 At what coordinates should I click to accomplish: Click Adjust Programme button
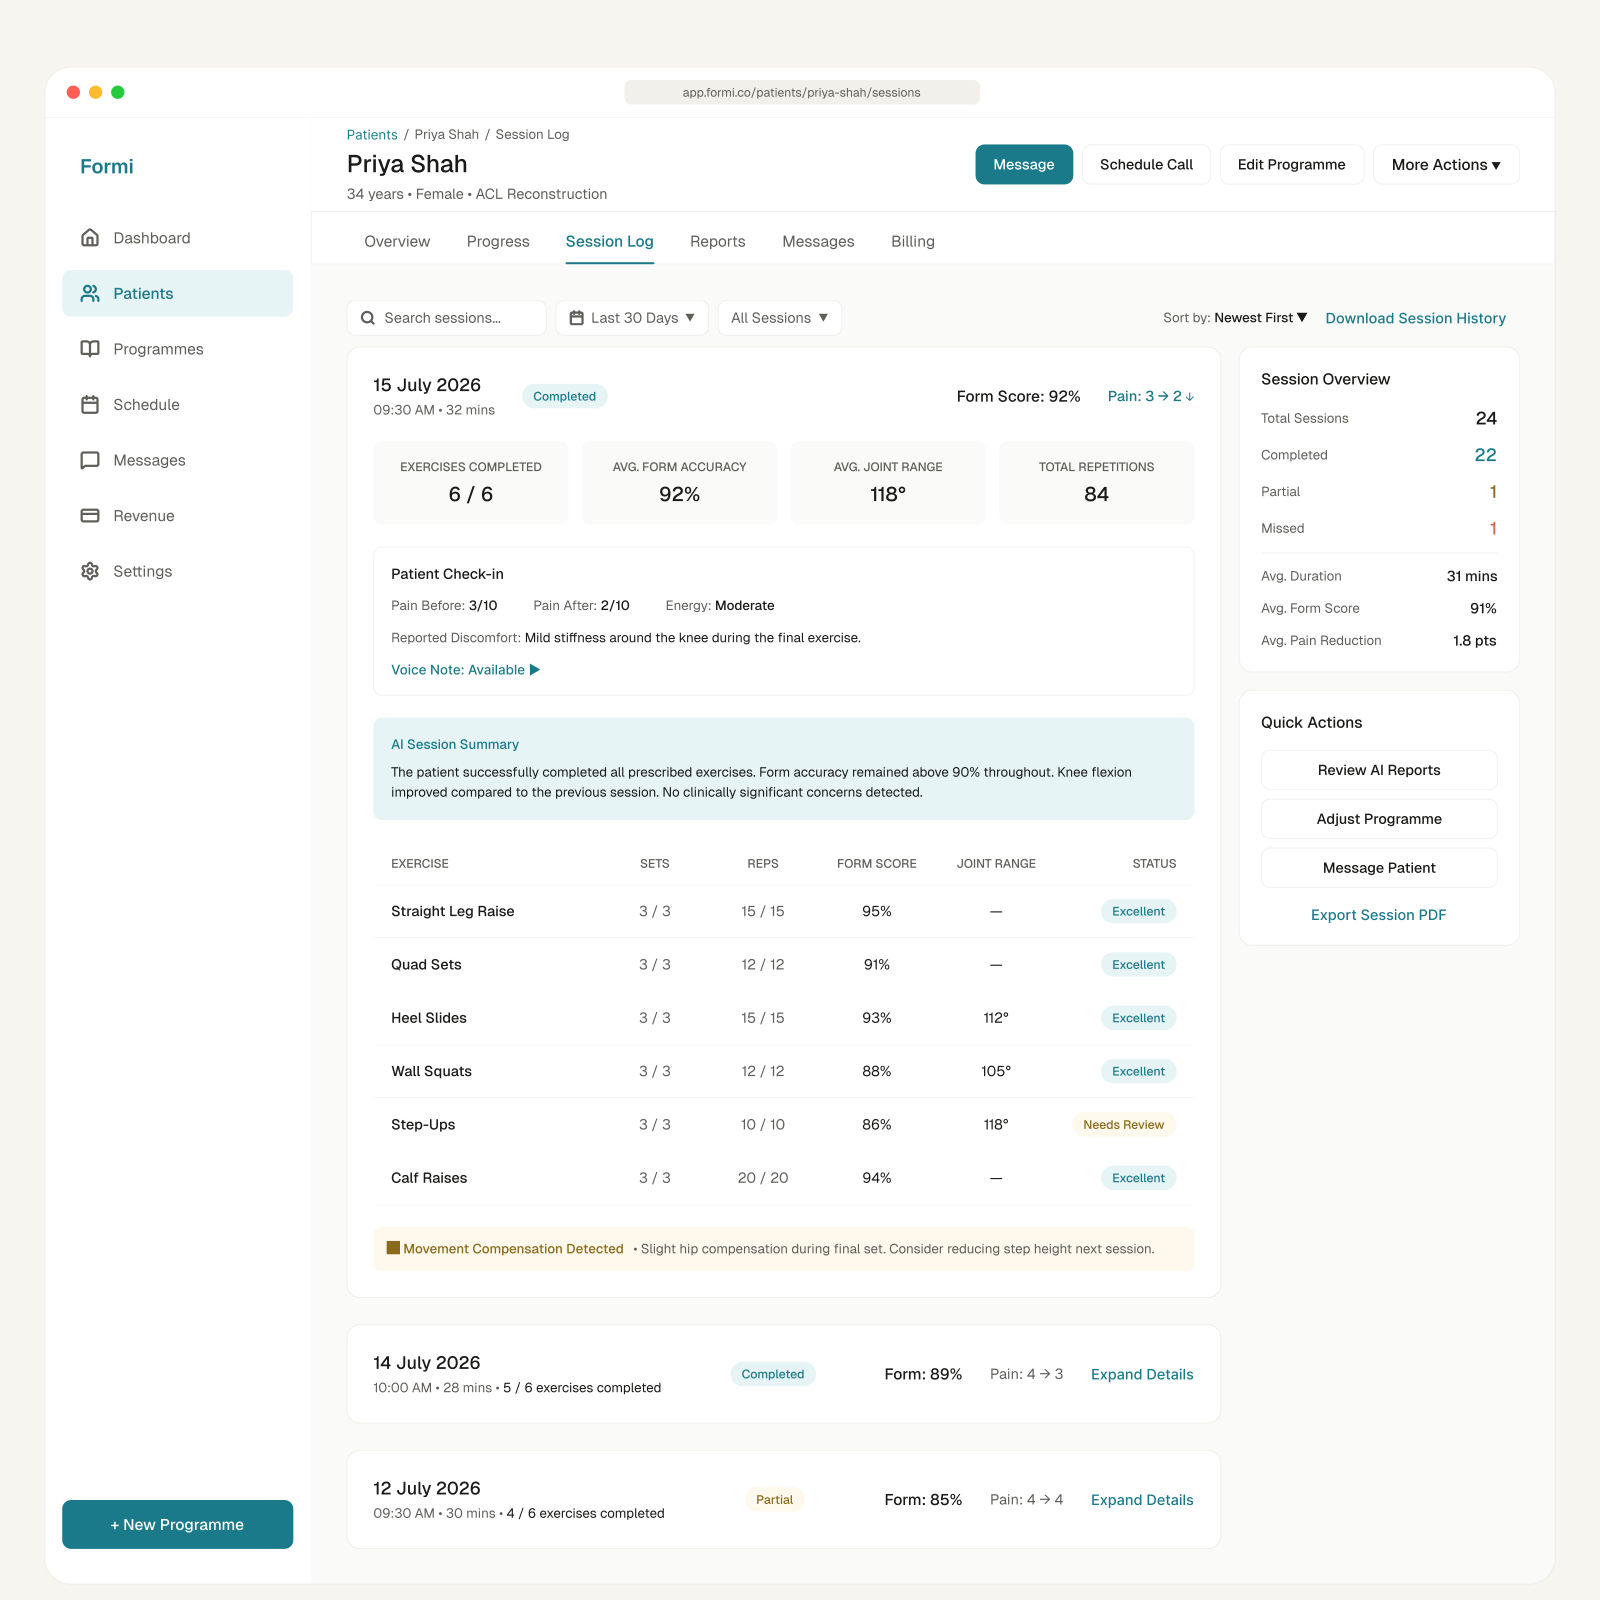1379,819
